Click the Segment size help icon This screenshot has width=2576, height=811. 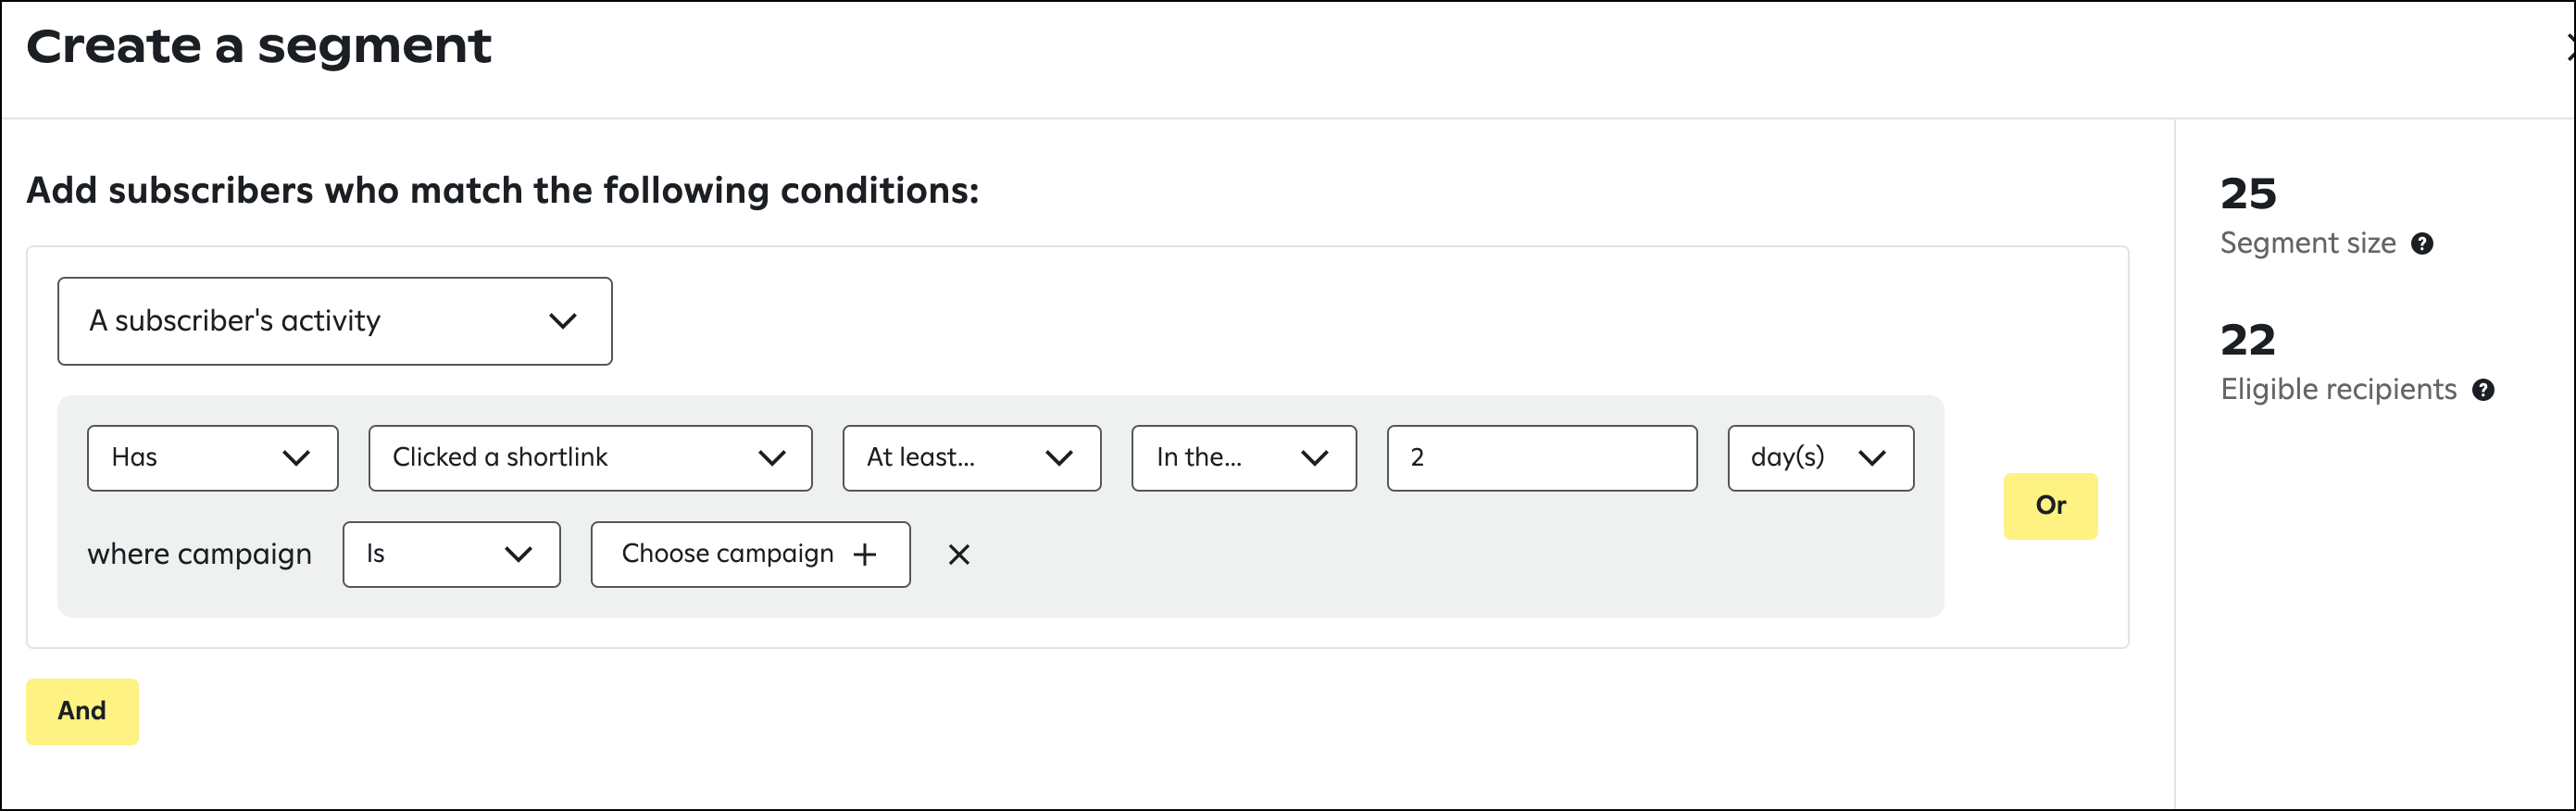point(2422,244)
